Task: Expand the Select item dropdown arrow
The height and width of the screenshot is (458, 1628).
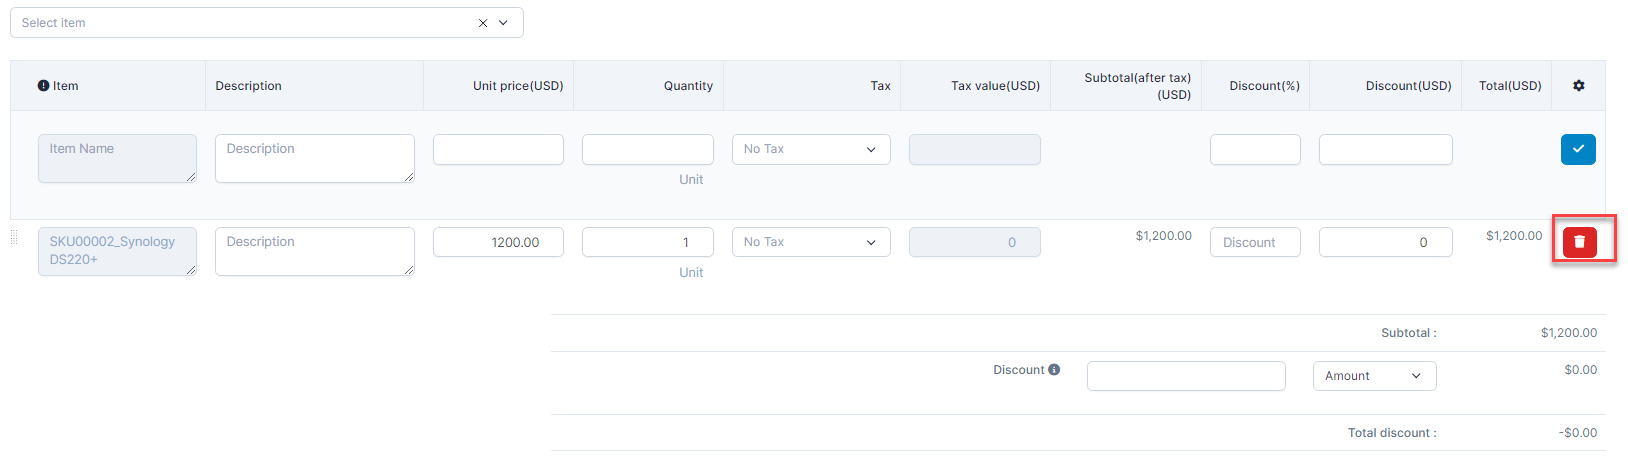Action: tap(503, 23)
